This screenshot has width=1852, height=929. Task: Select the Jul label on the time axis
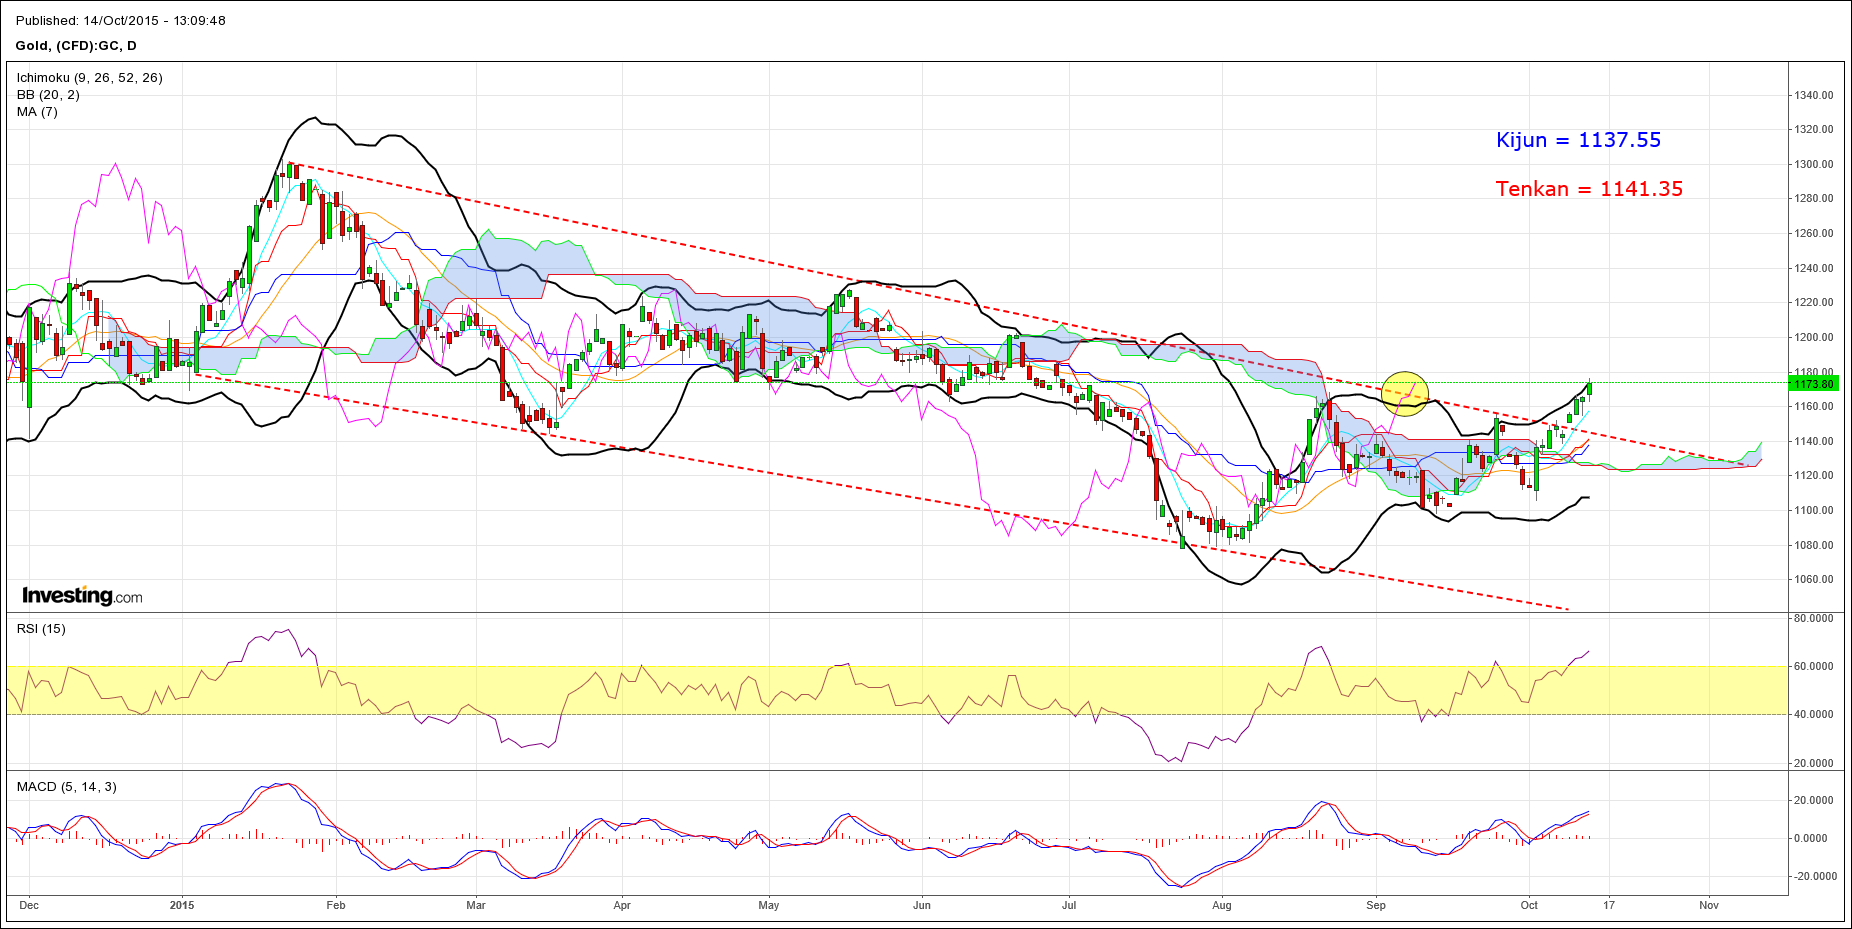point(1069,906)
